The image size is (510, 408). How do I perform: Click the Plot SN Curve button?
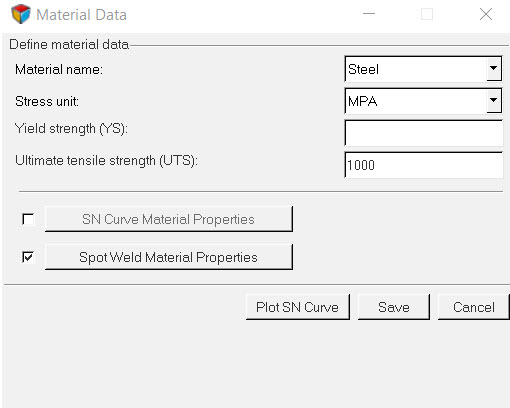point(298,307)
